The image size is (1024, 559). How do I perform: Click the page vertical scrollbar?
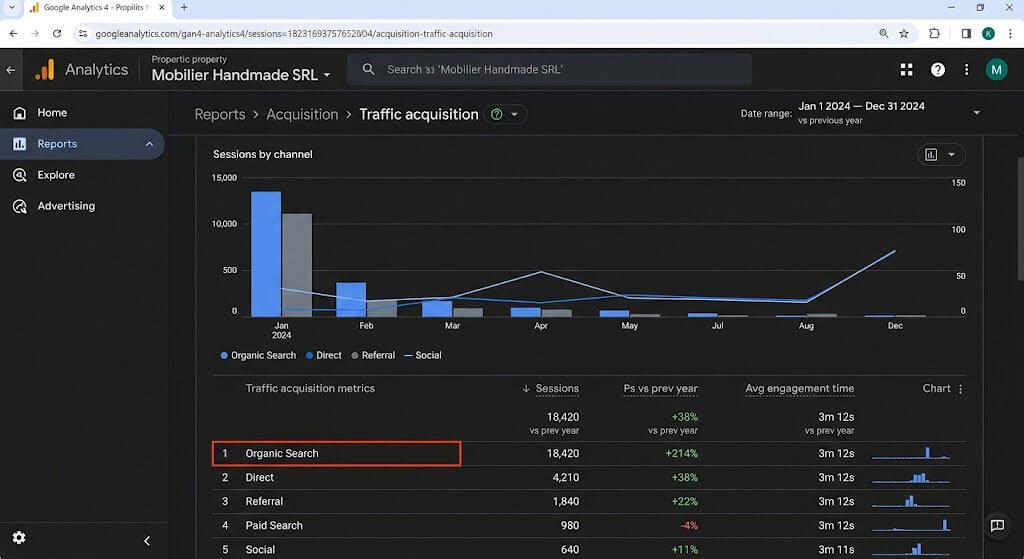click(x=1020, y=219)
